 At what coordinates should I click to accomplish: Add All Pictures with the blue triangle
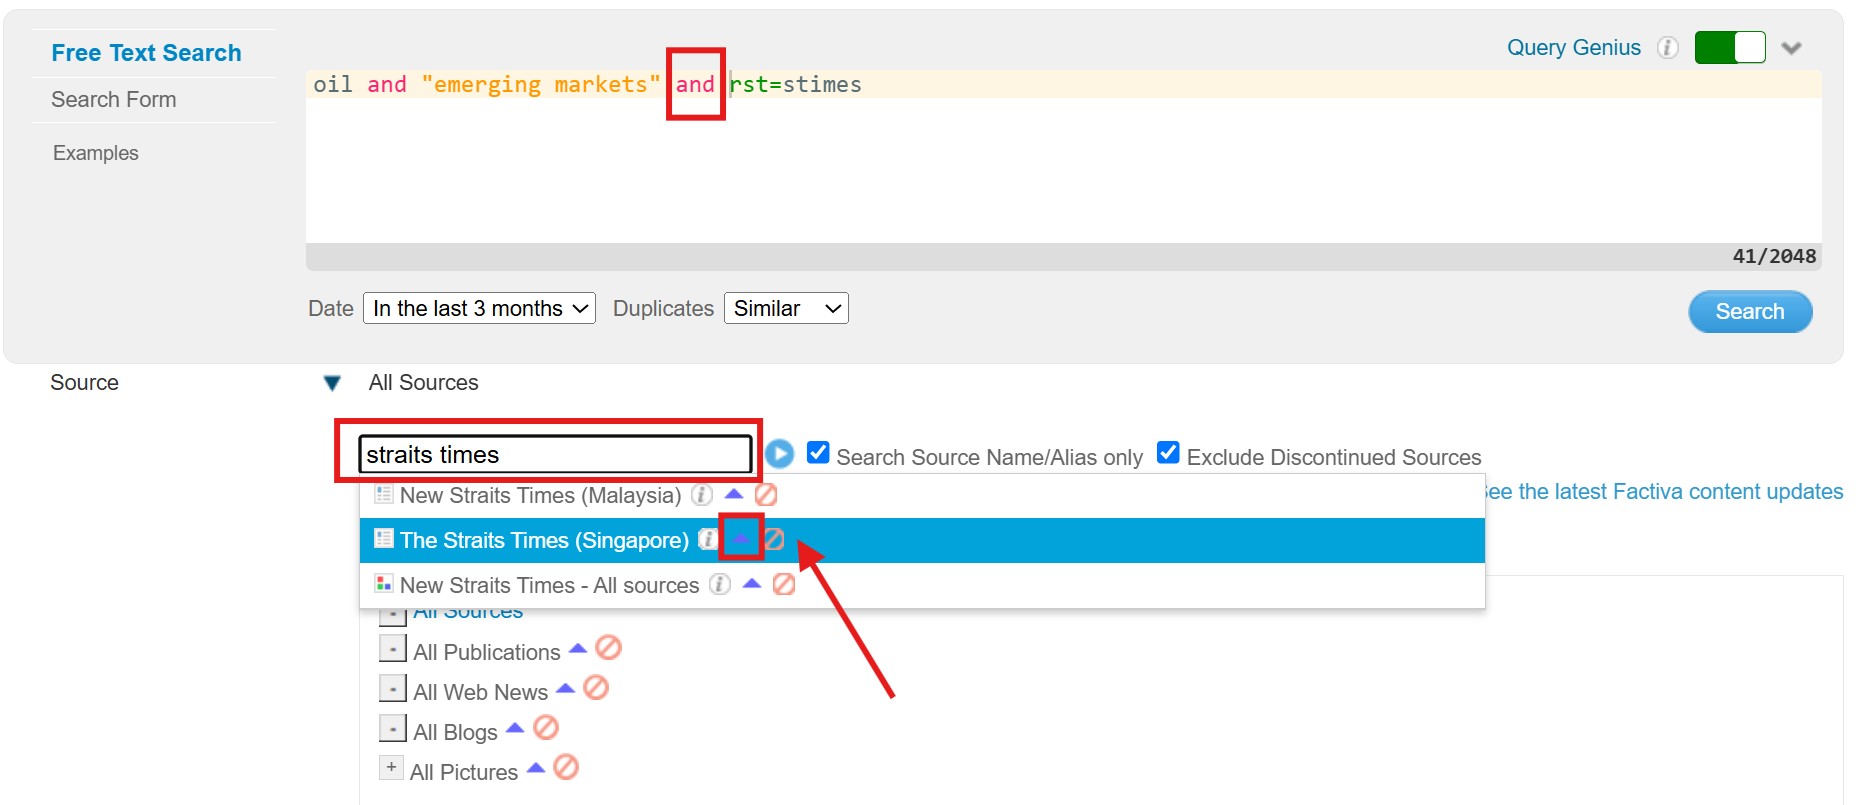click(x=536, y=769)
